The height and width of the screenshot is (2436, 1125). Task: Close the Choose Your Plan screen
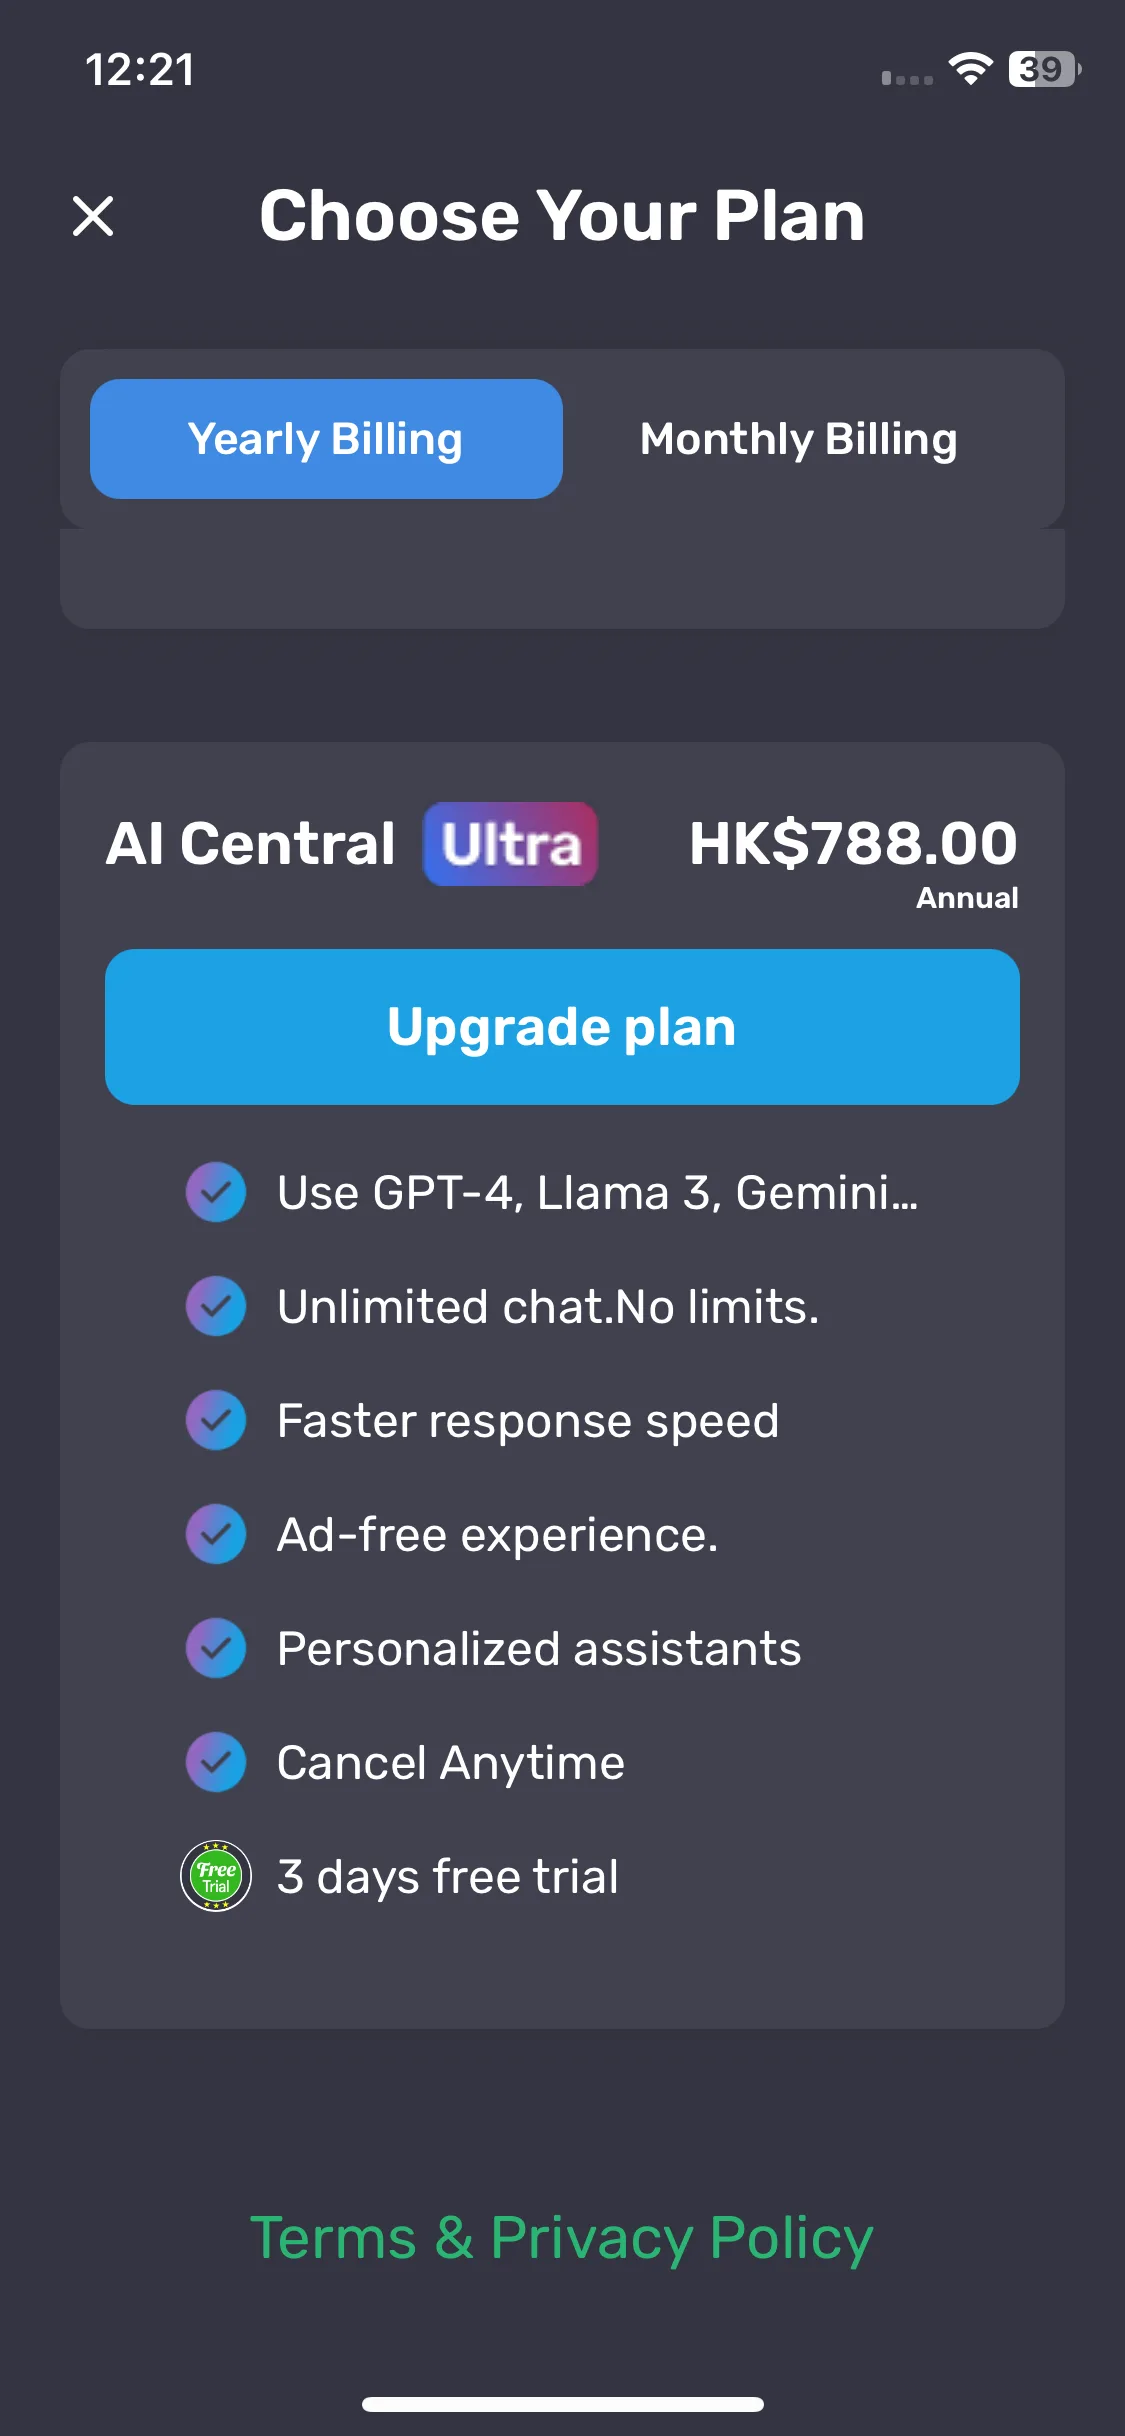pyautogui.click(x=93, y=216)
